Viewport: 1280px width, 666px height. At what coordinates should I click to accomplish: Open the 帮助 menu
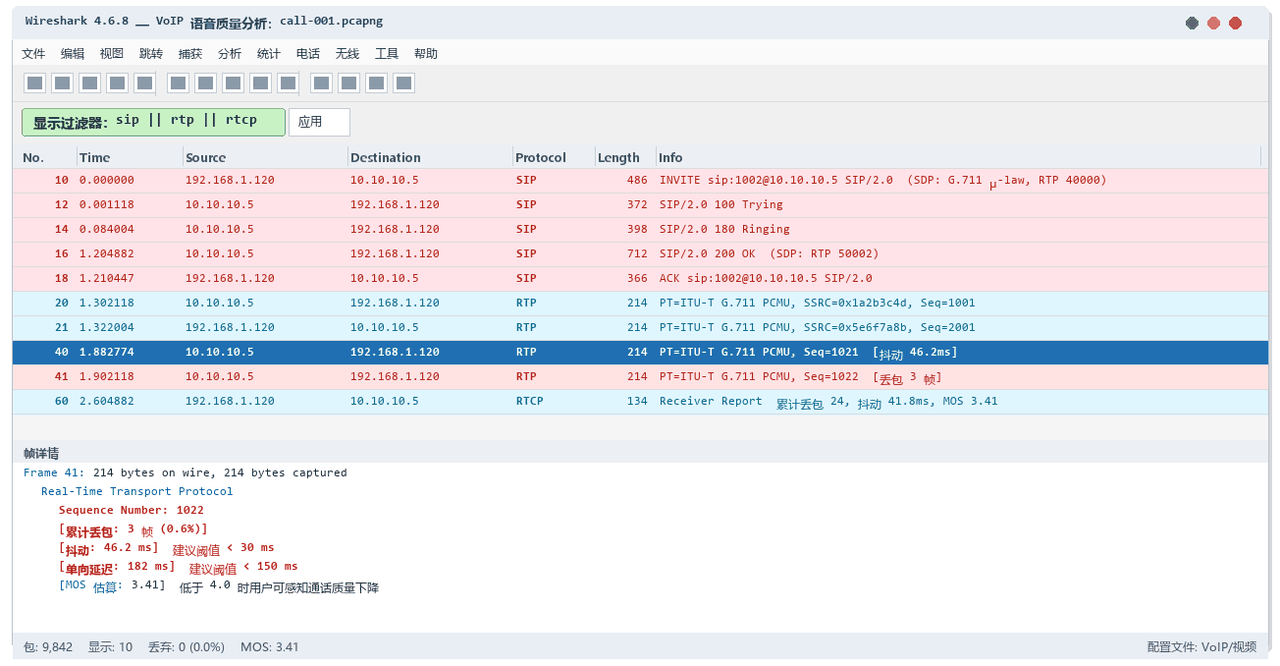click(426, 54)
